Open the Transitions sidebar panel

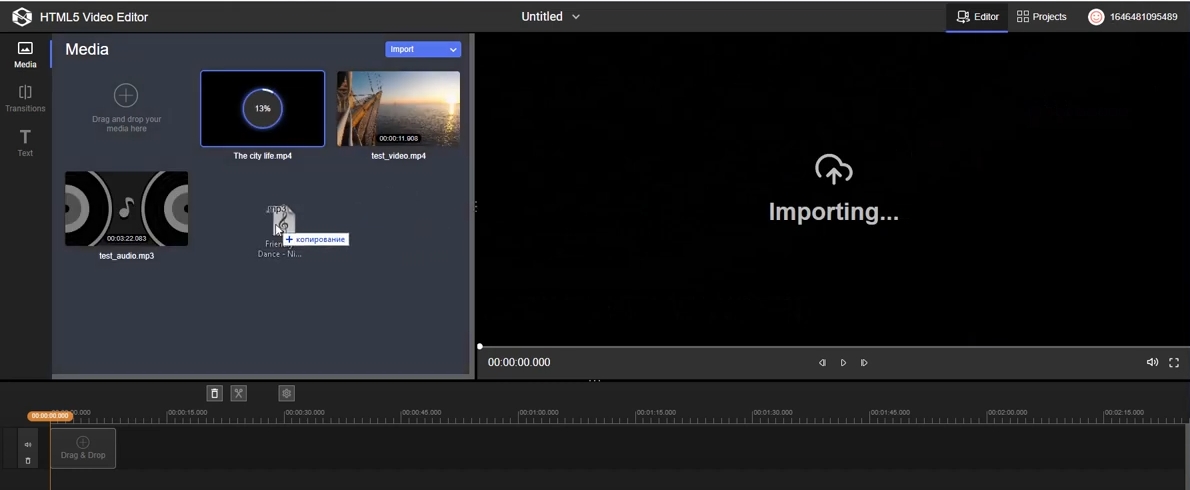click(x=25, y=99)
